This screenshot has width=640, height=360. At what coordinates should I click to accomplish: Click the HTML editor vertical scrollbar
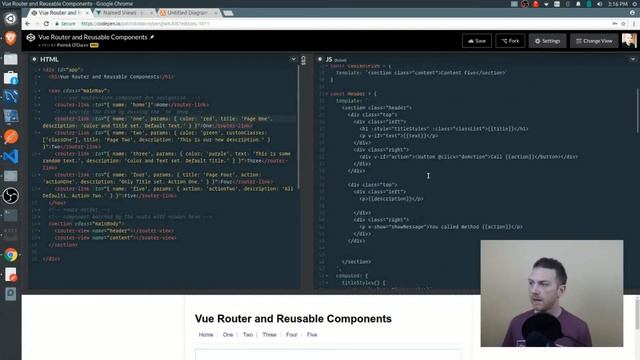[298, 127]
